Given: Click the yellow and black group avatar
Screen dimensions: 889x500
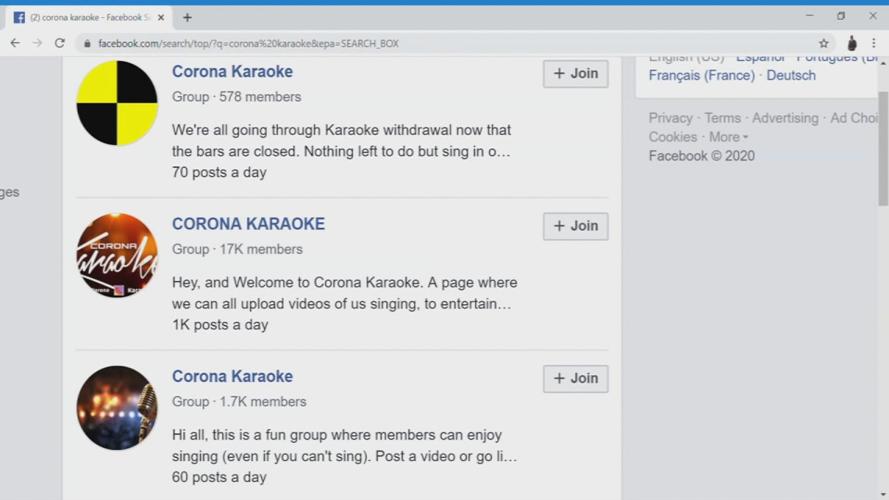Looking at the screenshot, I should click(117, 103).
